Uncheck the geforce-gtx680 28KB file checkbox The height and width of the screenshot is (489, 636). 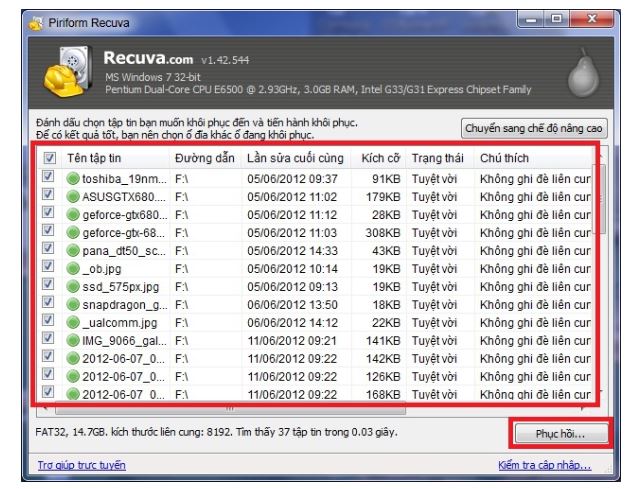point(48,212)
